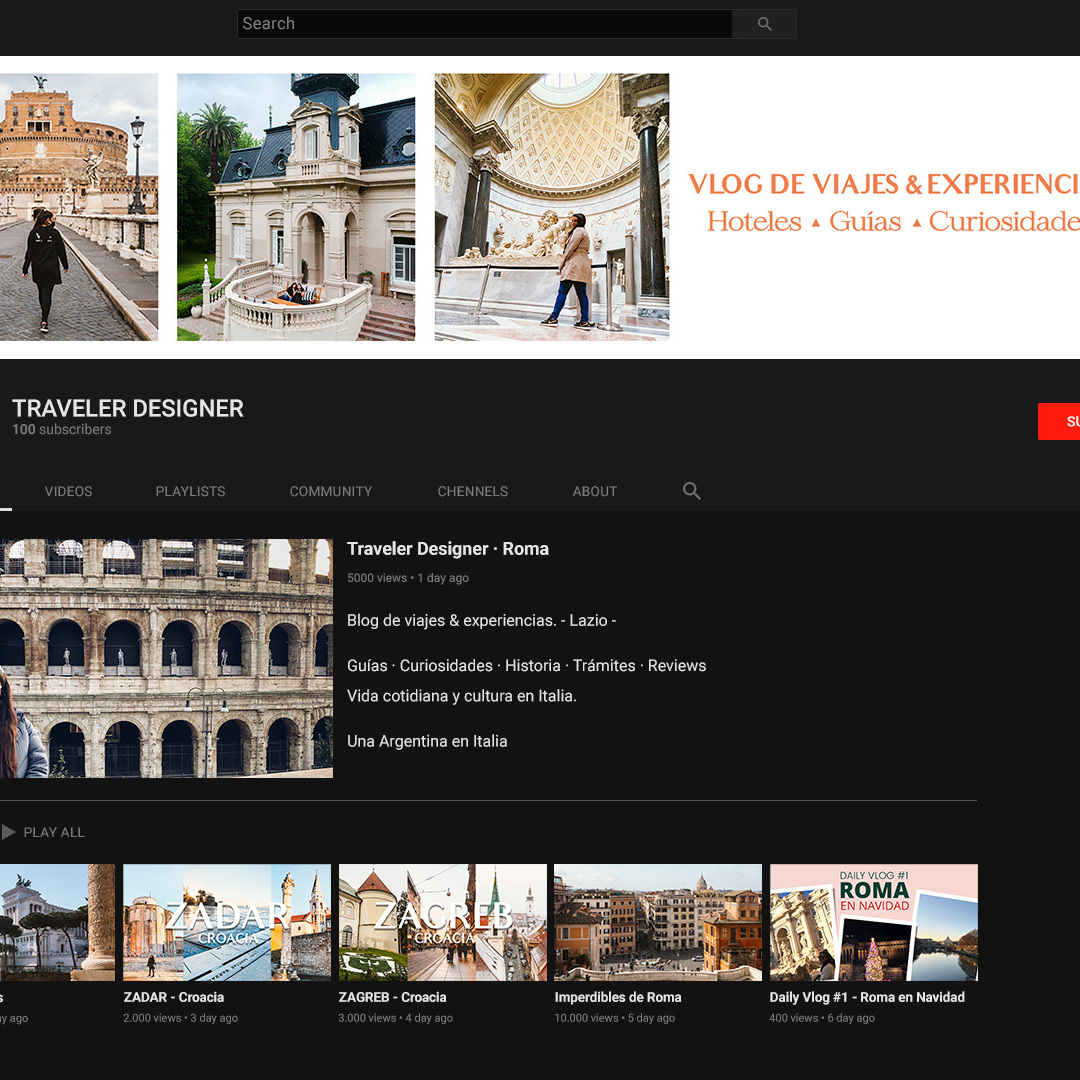Click the TRAVELER DESIGNER channel name

pyautogui.click(x=128, y=408)
